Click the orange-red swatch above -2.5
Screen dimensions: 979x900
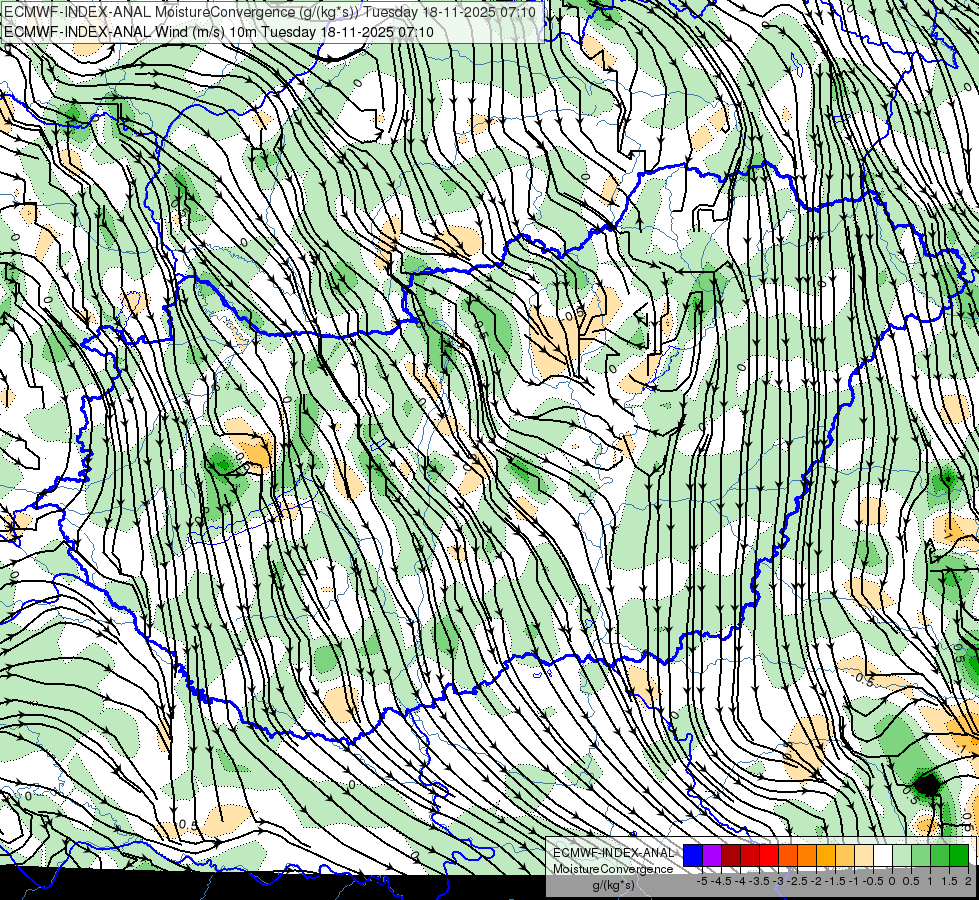click(x=788, y=855)
